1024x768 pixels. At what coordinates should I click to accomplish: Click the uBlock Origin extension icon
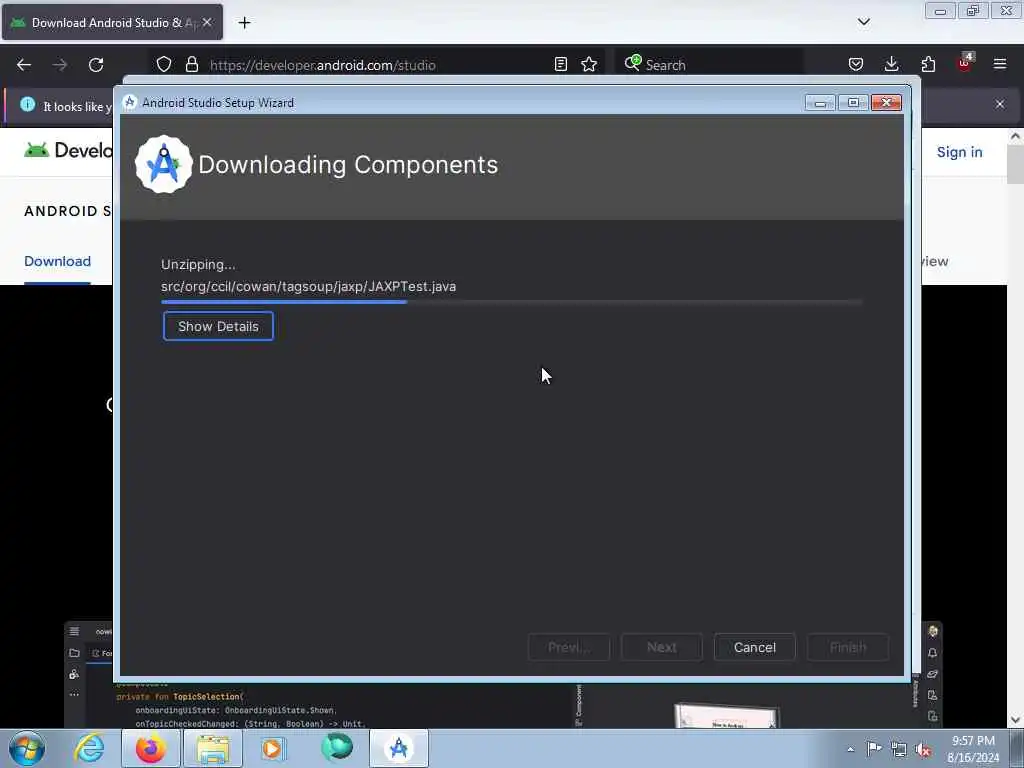965,63
